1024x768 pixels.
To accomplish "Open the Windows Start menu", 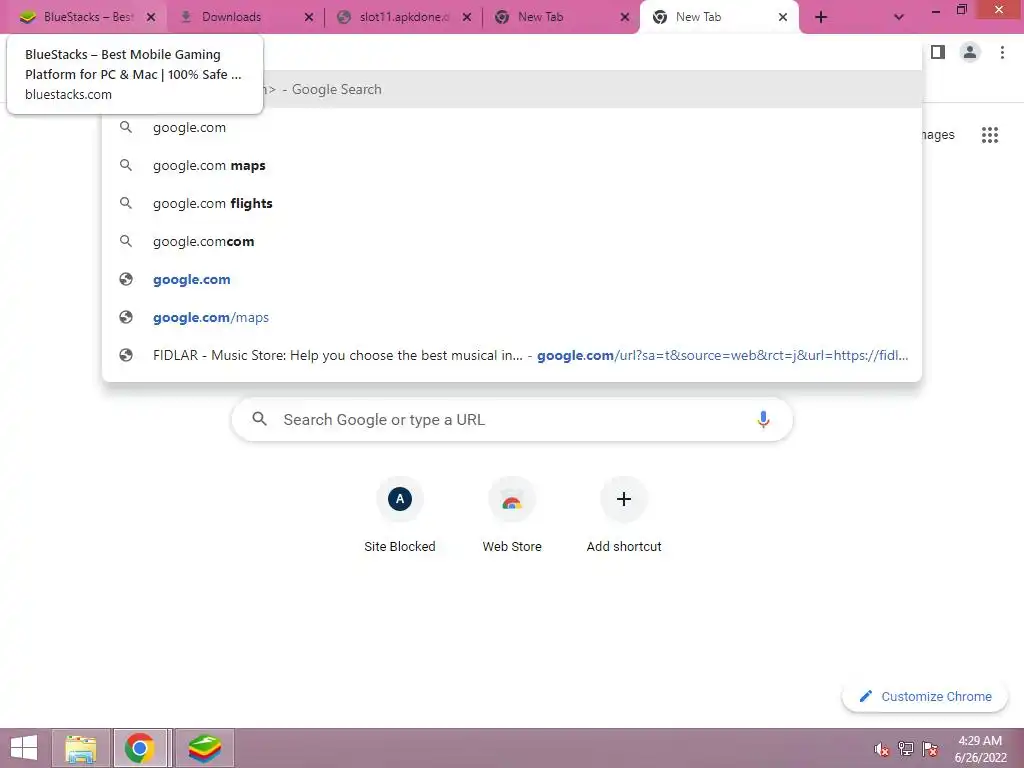I will pyautogui.click(x=24, y=748).
